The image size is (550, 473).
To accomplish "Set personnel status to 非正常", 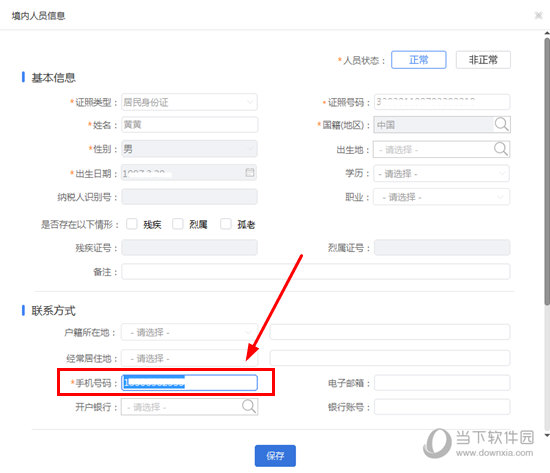I will point(483,60).
